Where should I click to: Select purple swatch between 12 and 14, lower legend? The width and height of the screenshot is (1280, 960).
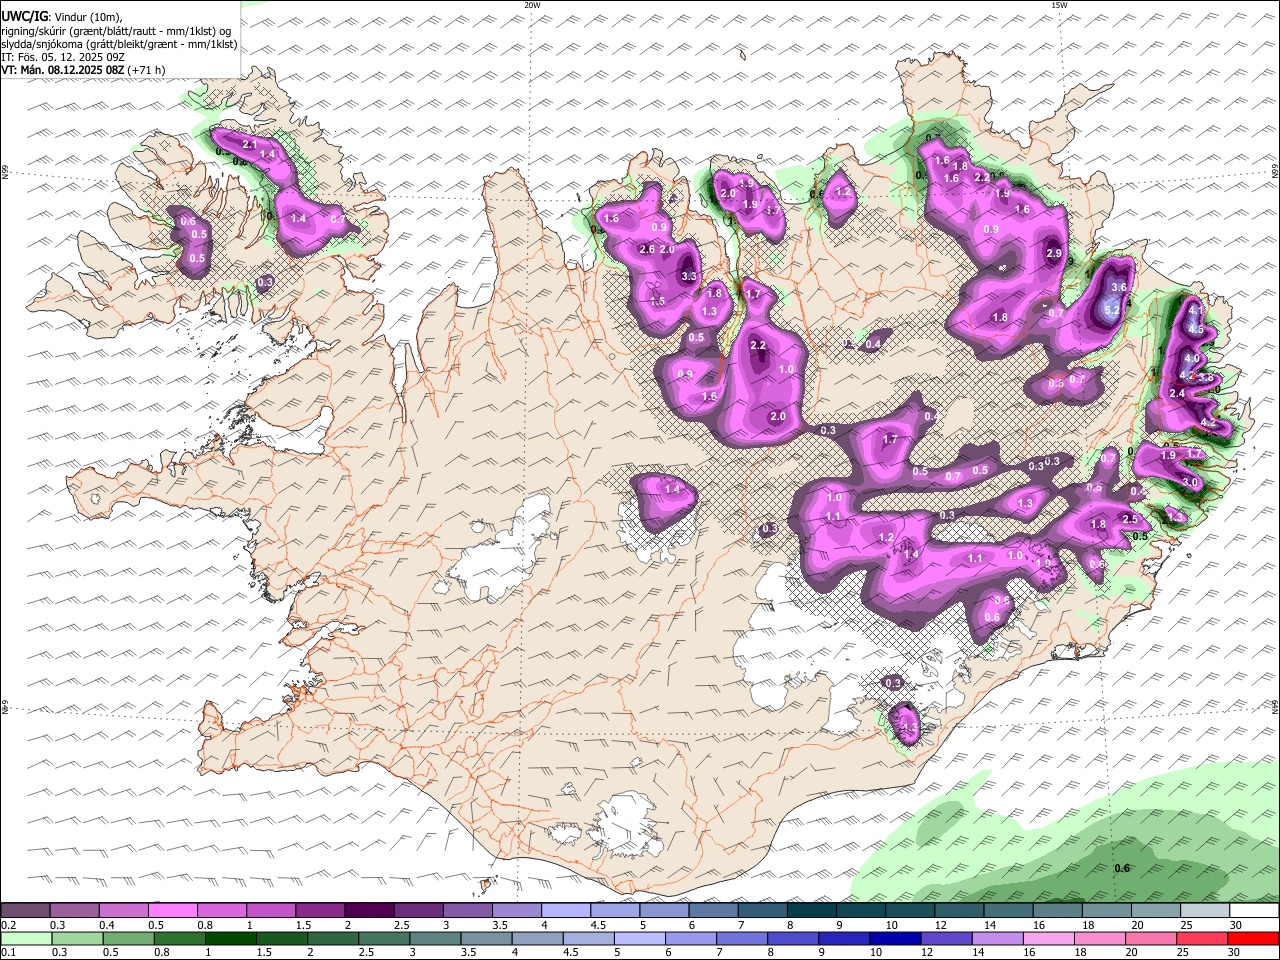[946, 939]
